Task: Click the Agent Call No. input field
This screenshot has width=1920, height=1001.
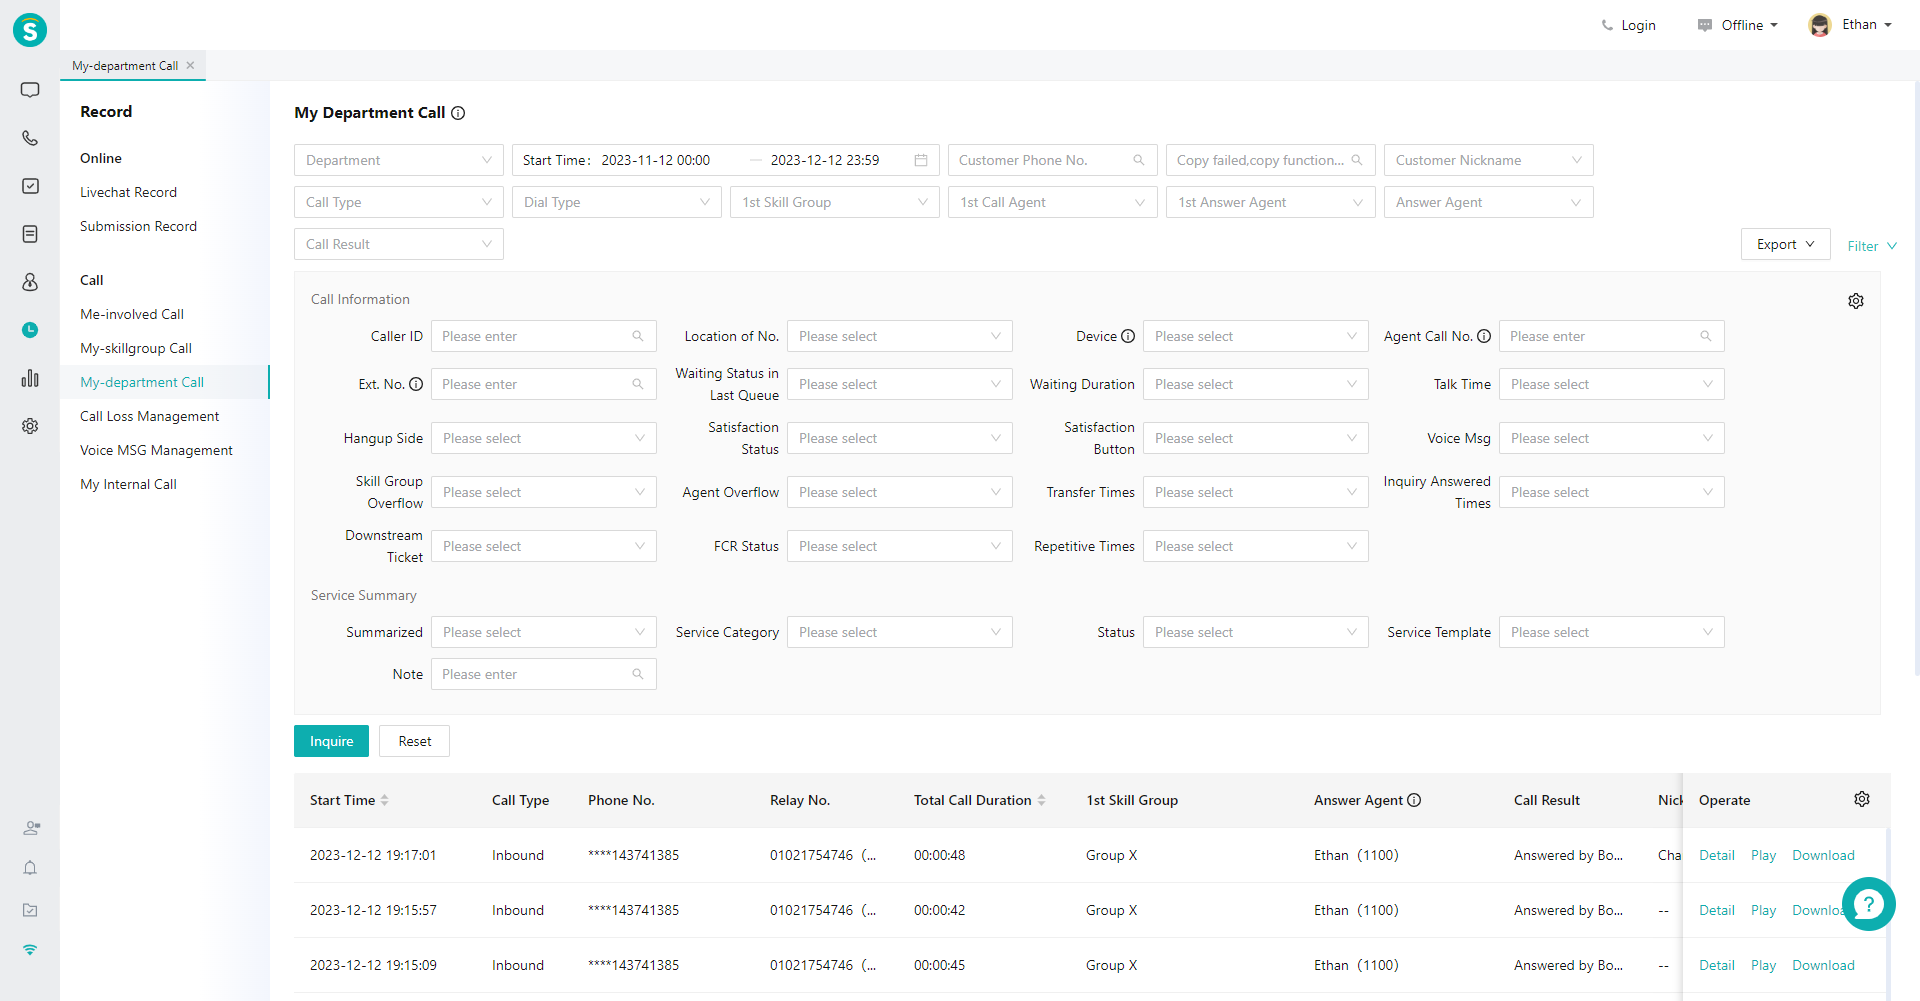Action: (1612, 336)
